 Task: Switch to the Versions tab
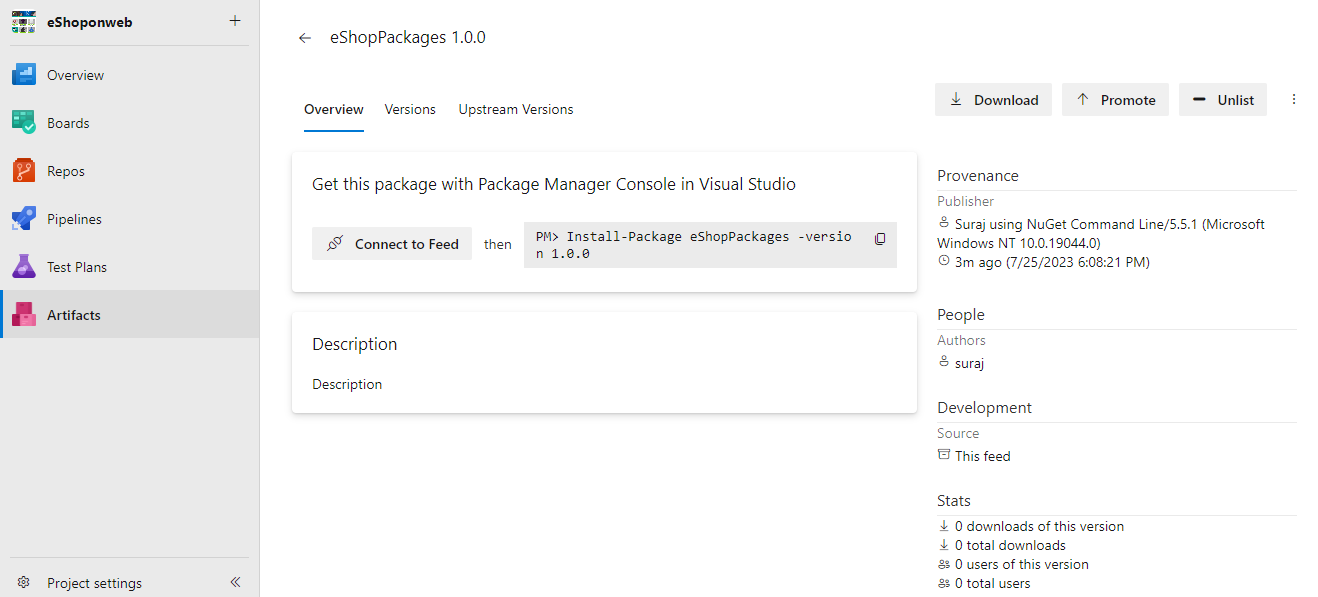coord(410,109)
